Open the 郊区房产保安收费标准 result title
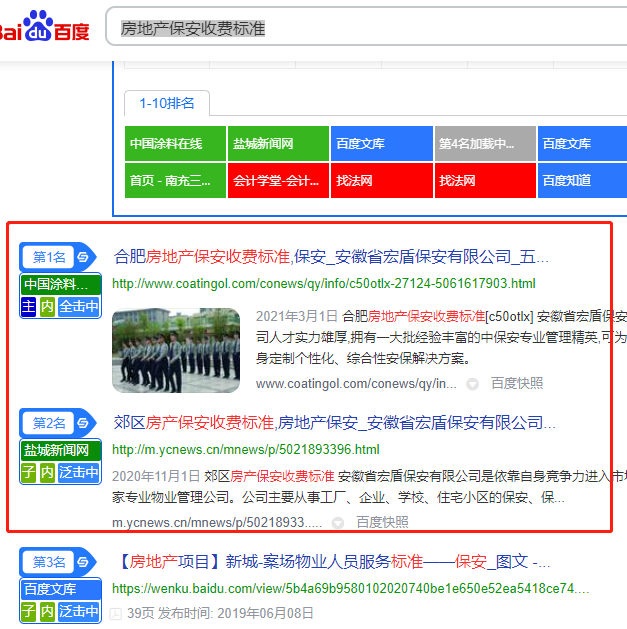This screenshot has height=629, width=627. [335, 423]
